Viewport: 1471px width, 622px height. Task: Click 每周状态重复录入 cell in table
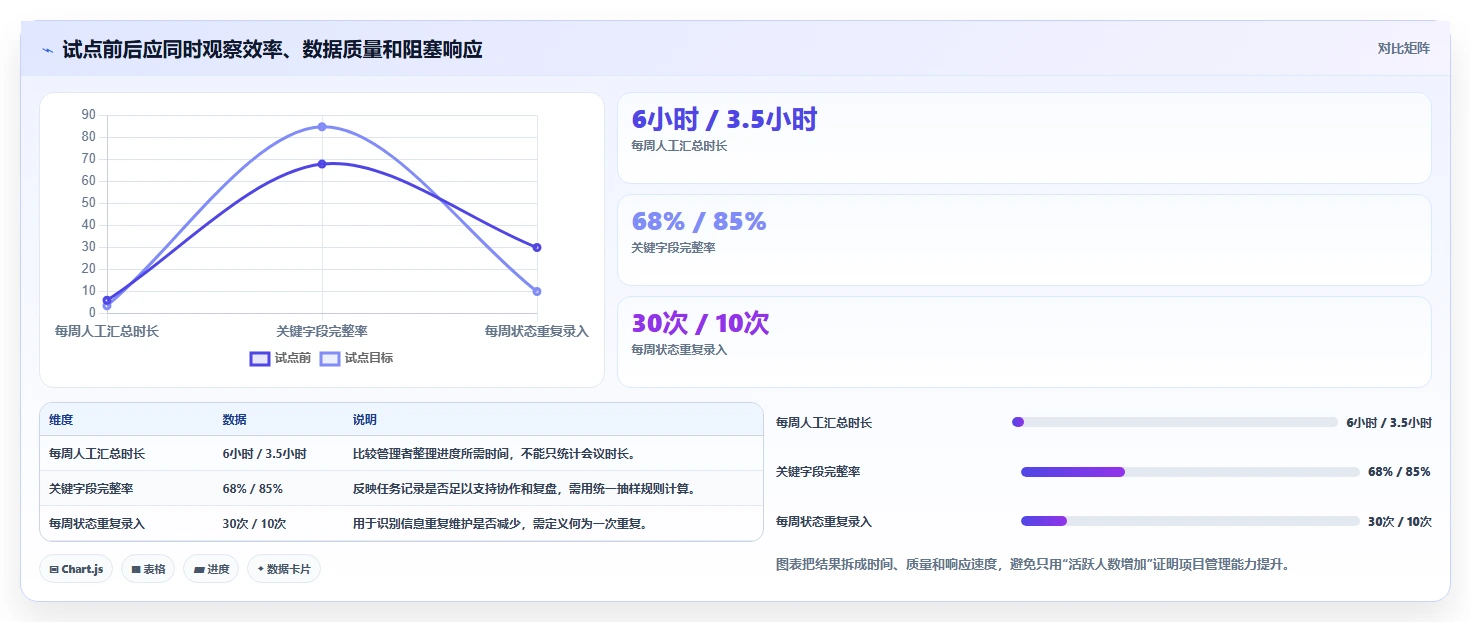coord(97,524)
